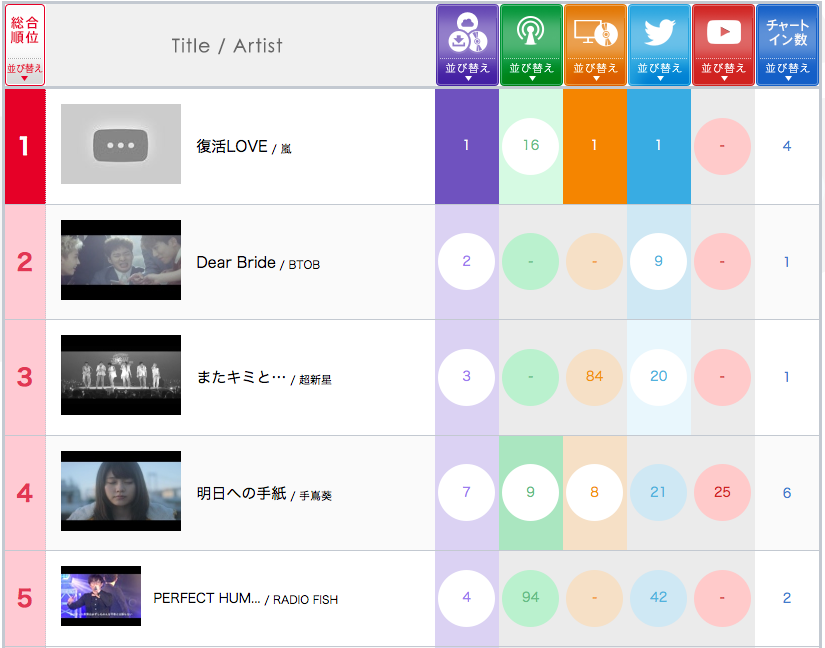Open the Dear Bride song title
825x648 pixels.
tap(236, 263)
